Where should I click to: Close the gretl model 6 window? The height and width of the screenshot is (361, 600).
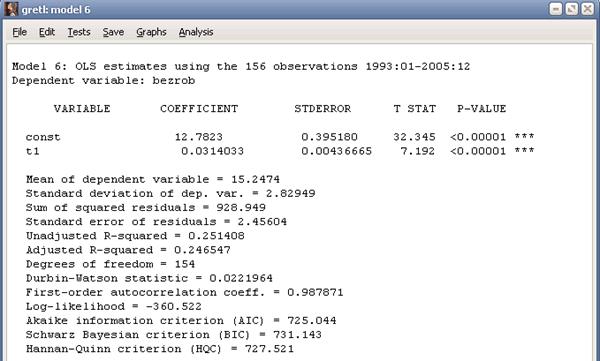pos(587,9)
